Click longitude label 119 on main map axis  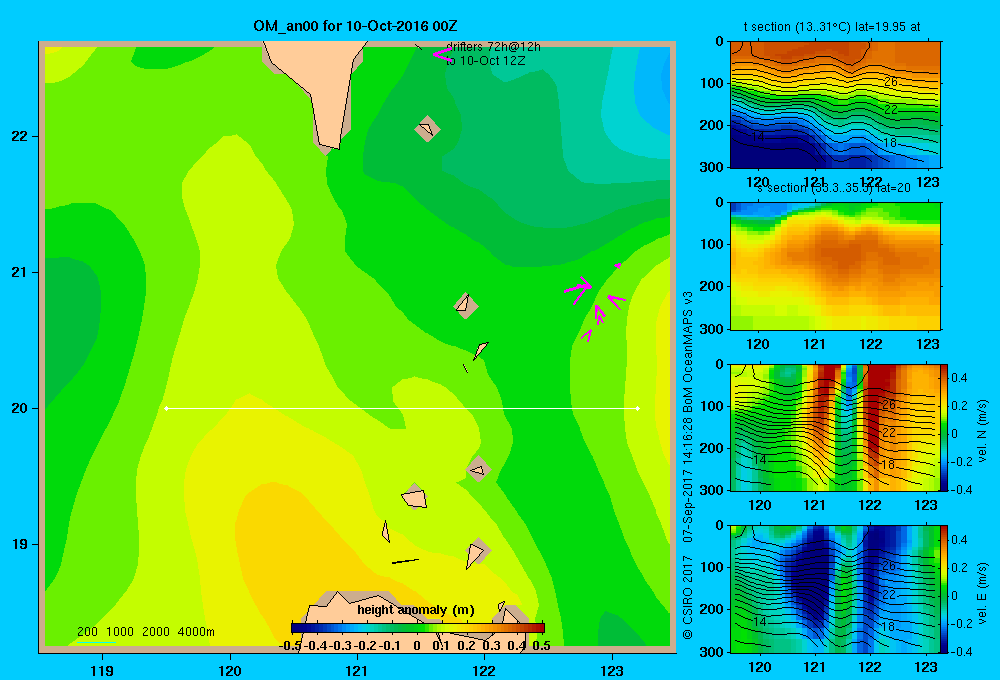[x=102, y=670]
